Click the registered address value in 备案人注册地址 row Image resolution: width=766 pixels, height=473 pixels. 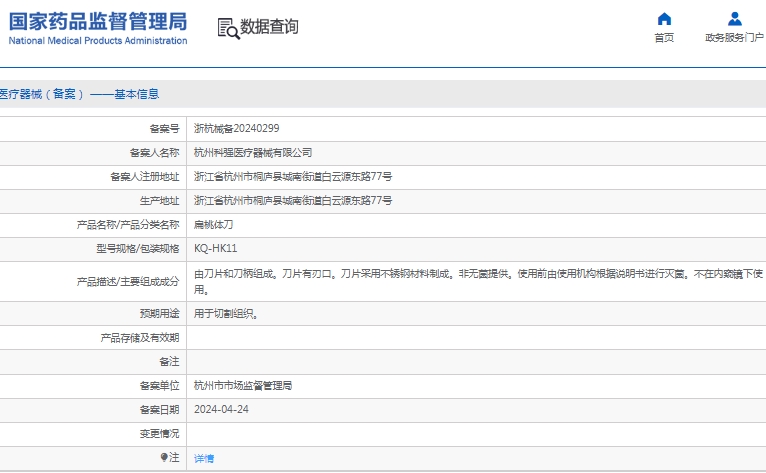point(293,177)
